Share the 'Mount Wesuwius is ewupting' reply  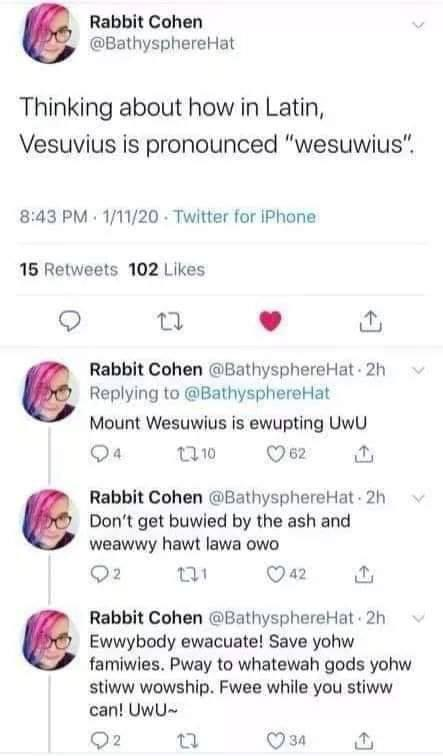[x=363, y=453]
